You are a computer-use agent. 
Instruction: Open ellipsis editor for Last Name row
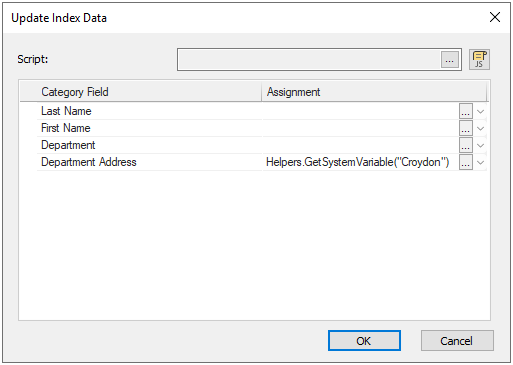click(465, 111)
